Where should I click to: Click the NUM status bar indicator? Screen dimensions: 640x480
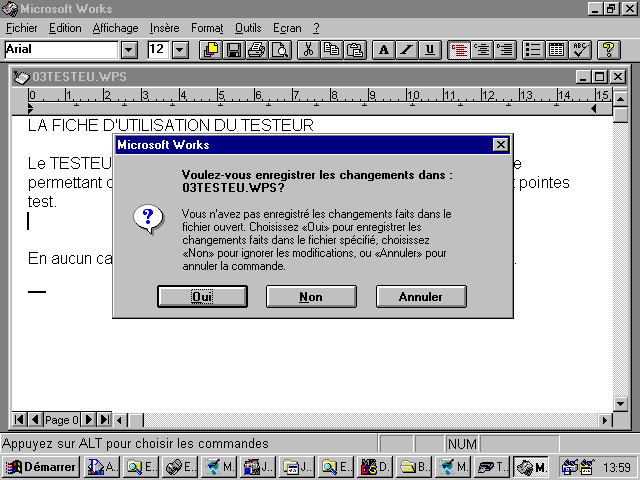462,444
